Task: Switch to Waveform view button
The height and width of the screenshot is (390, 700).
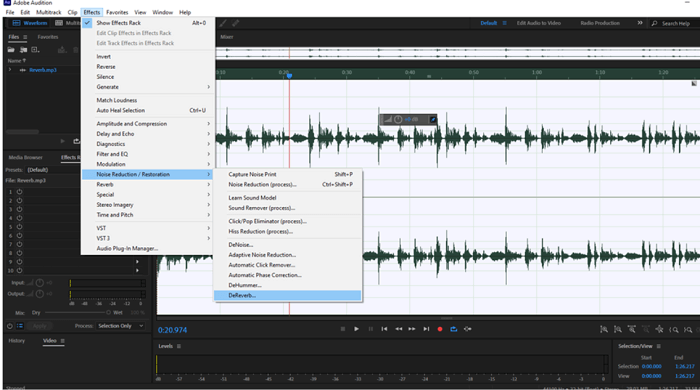Action: (x=29, y=23)
